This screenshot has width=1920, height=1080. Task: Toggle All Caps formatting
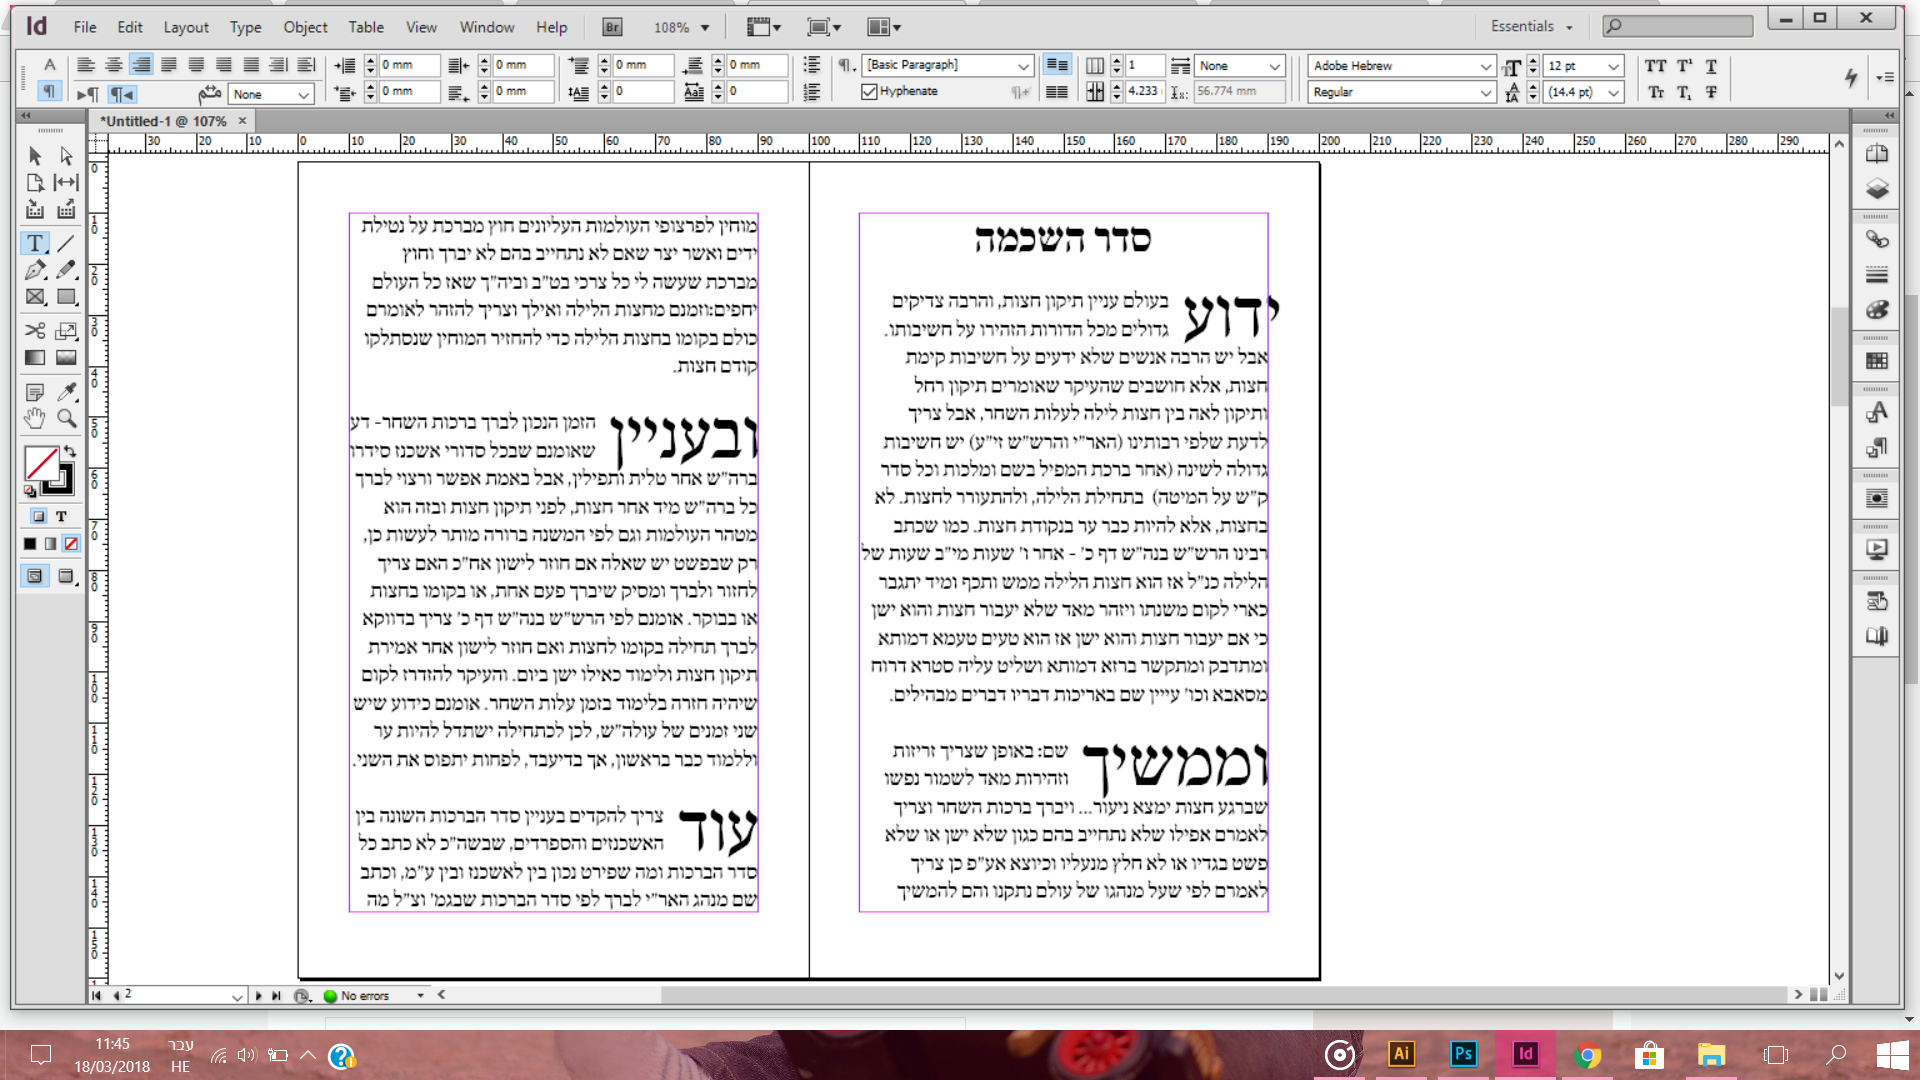[x=1656, y=66]
